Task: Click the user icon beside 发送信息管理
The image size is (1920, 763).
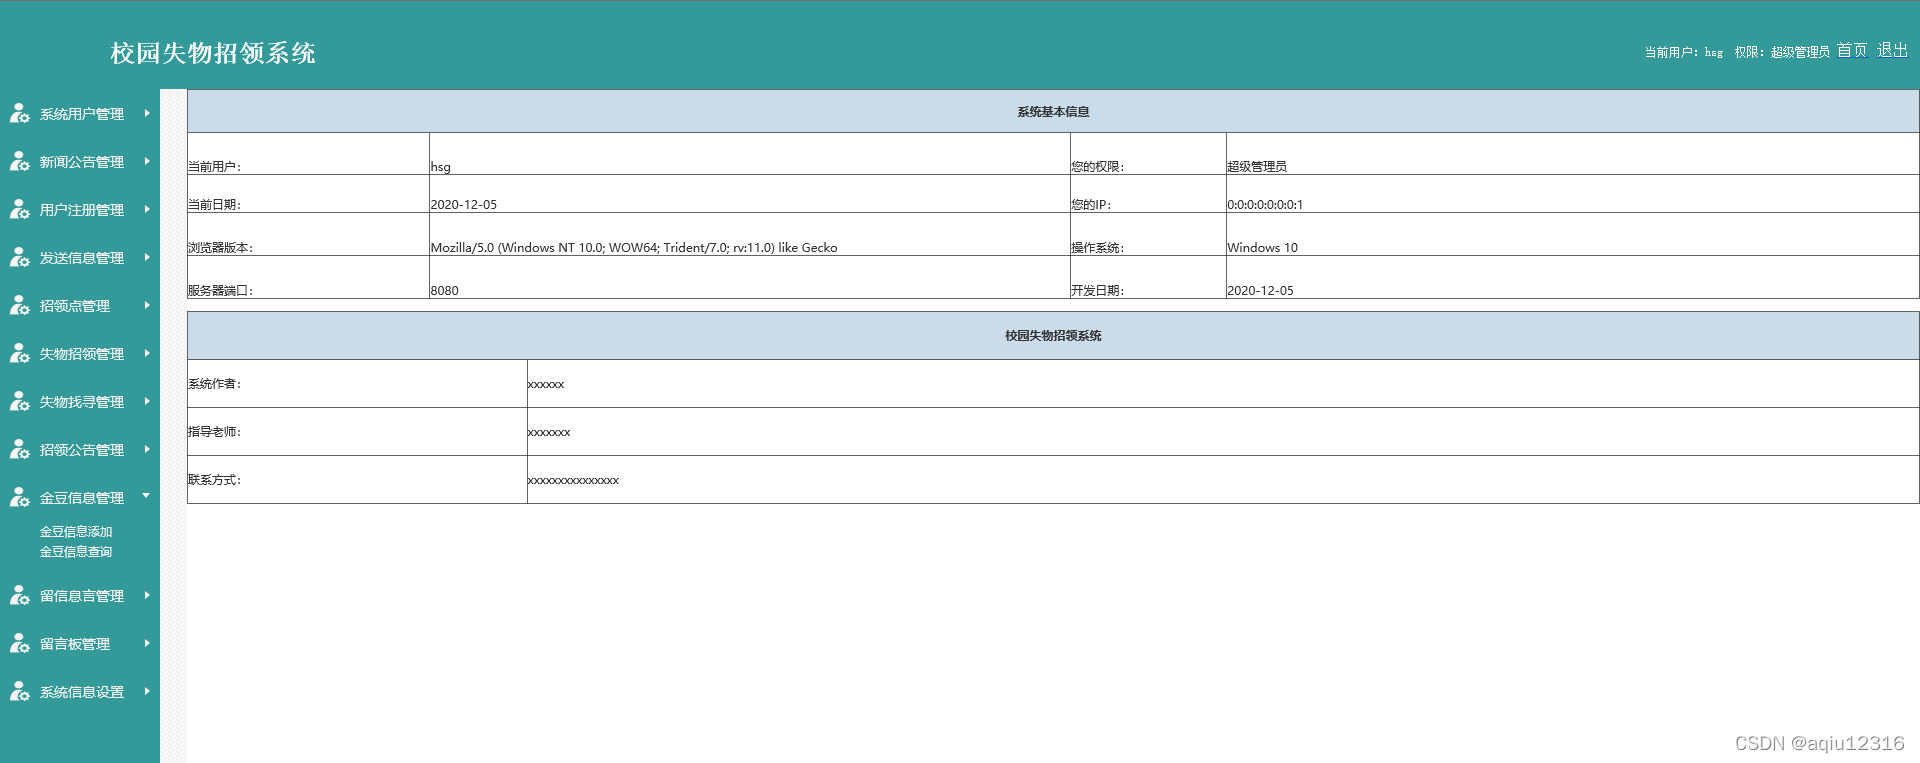Action: (x=20, y=258)
